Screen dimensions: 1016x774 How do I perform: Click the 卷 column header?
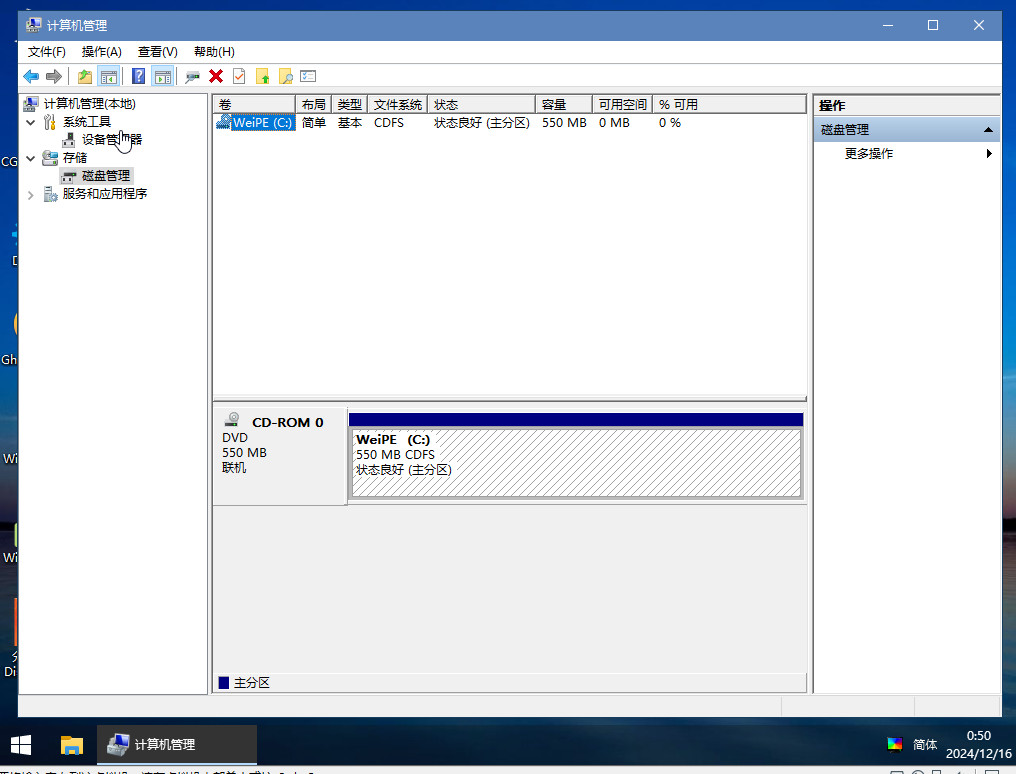255,104
